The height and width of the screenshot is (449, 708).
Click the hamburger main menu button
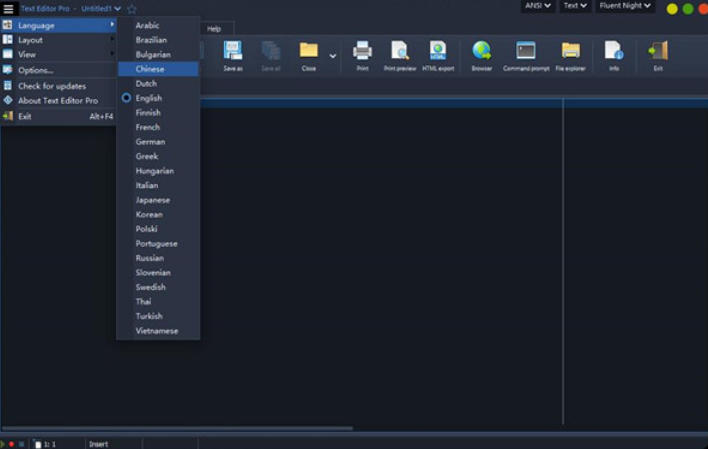pos(8,8)
